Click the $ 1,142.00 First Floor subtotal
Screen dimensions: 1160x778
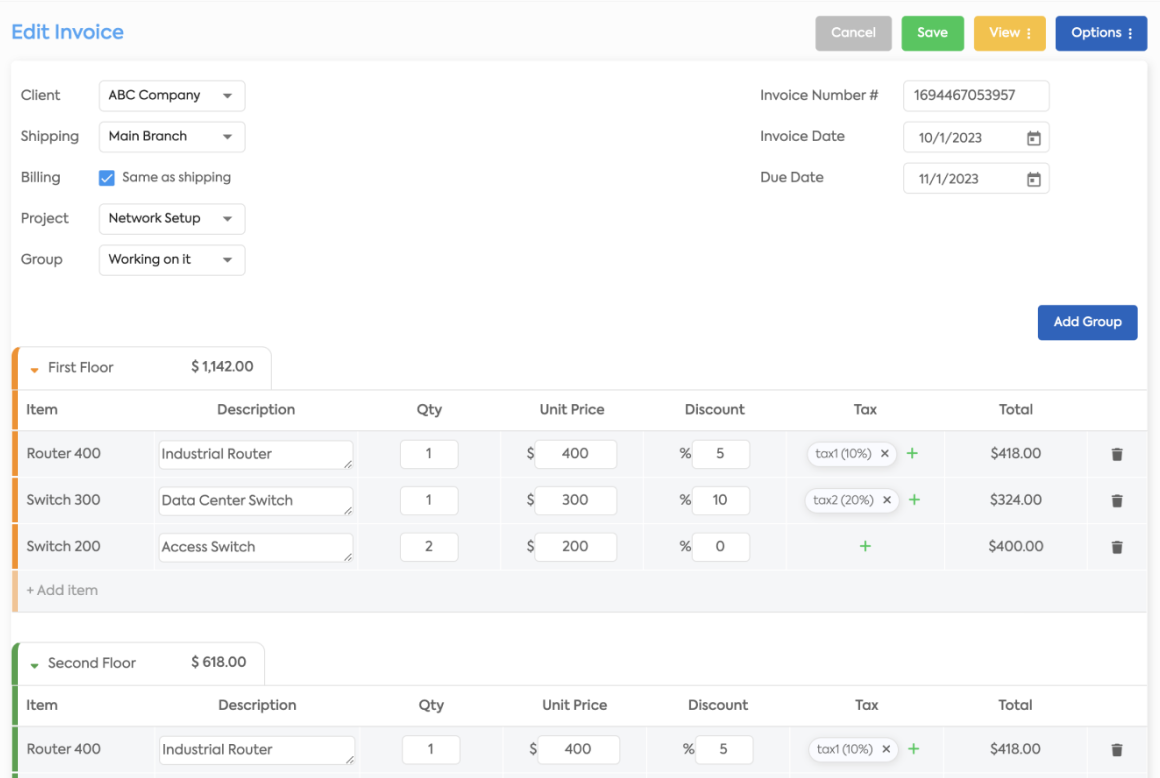[222, 367]
